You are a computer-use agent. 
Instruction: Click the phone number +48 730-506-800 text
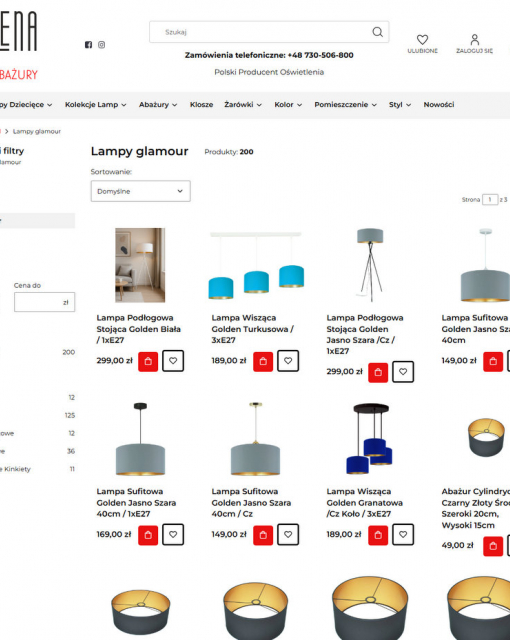[x=320, y=55]
